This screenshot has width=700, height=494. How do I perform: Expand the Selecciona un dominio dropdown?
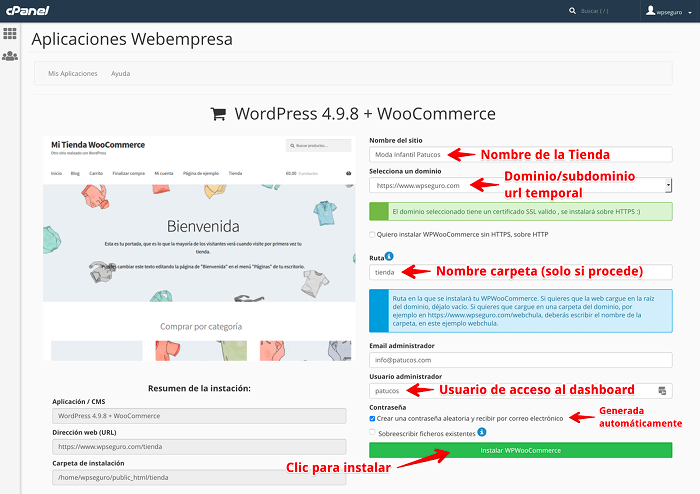[668, 185]
